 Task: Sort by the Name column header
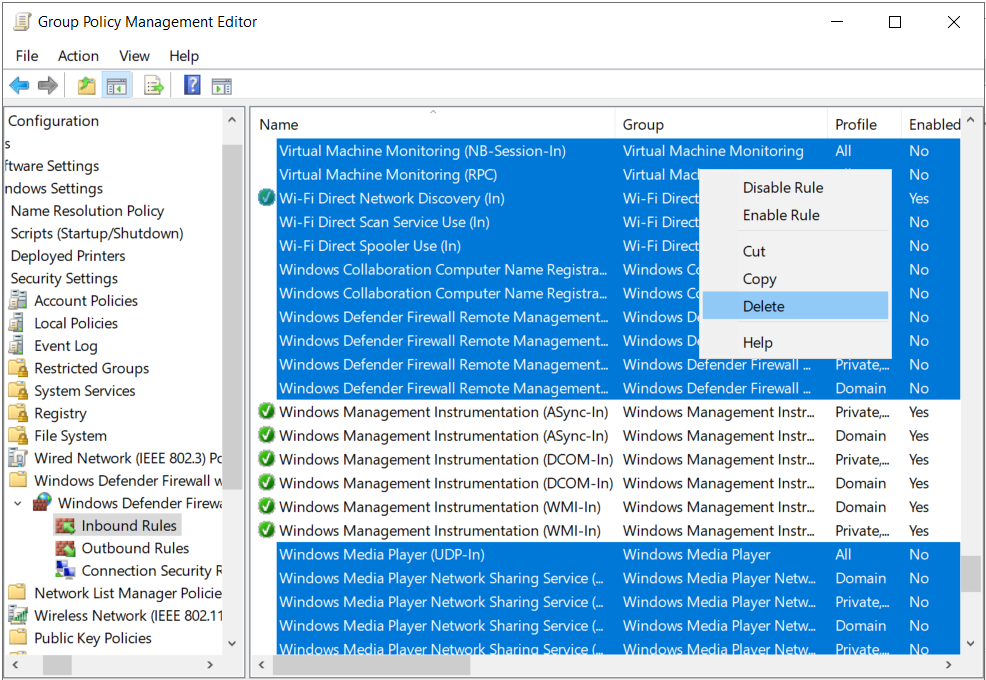pos(433,125)
